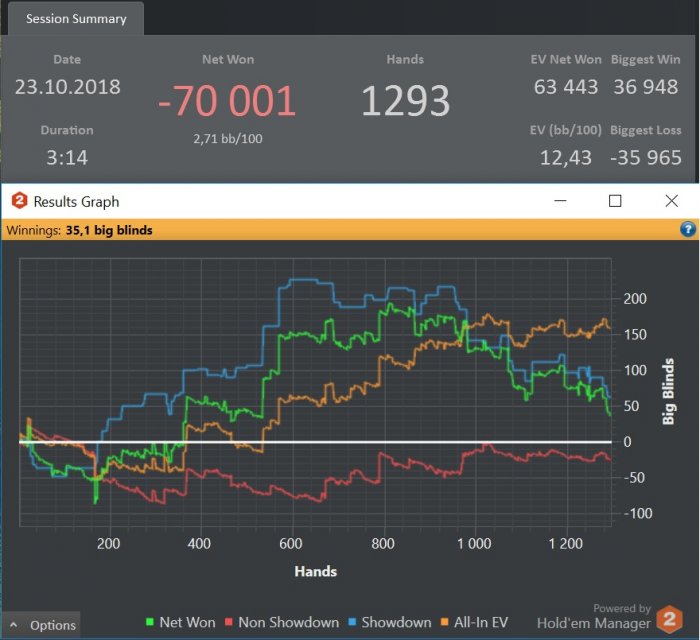This screenshot has height=640, width=700.
Task: Click the Hands count 1293
Action: [x=405, y=101]
